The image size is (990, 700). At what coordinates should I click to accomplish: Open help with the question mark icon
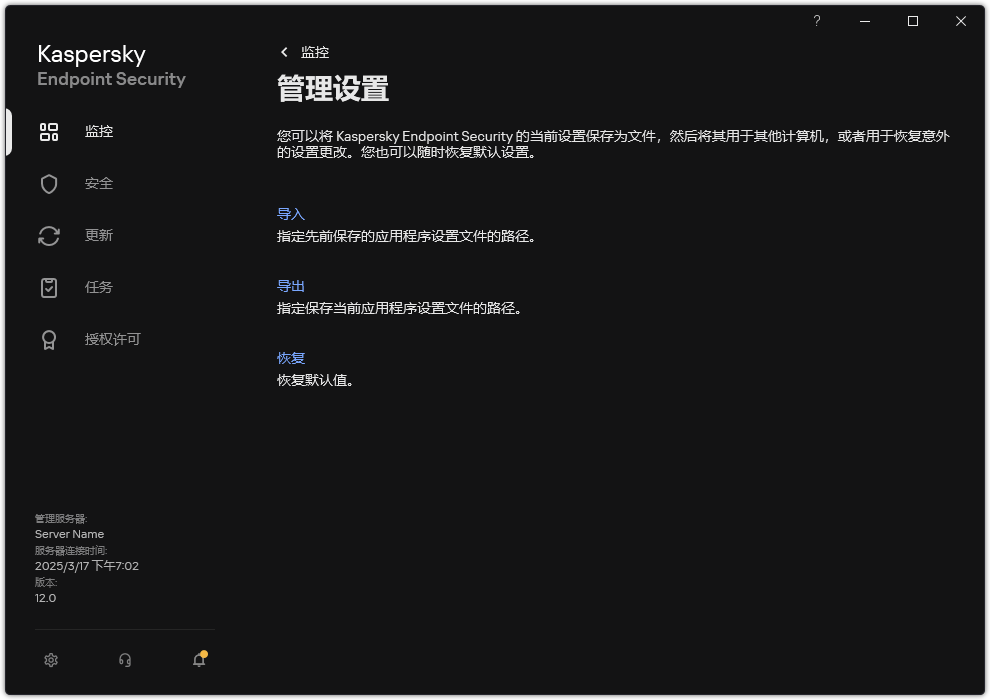click(816, 21)
